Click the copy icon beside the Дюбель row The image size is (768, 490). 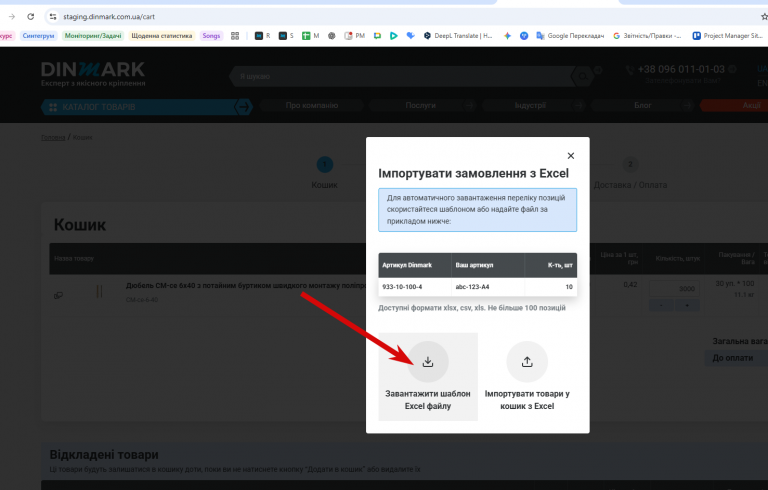58,295
